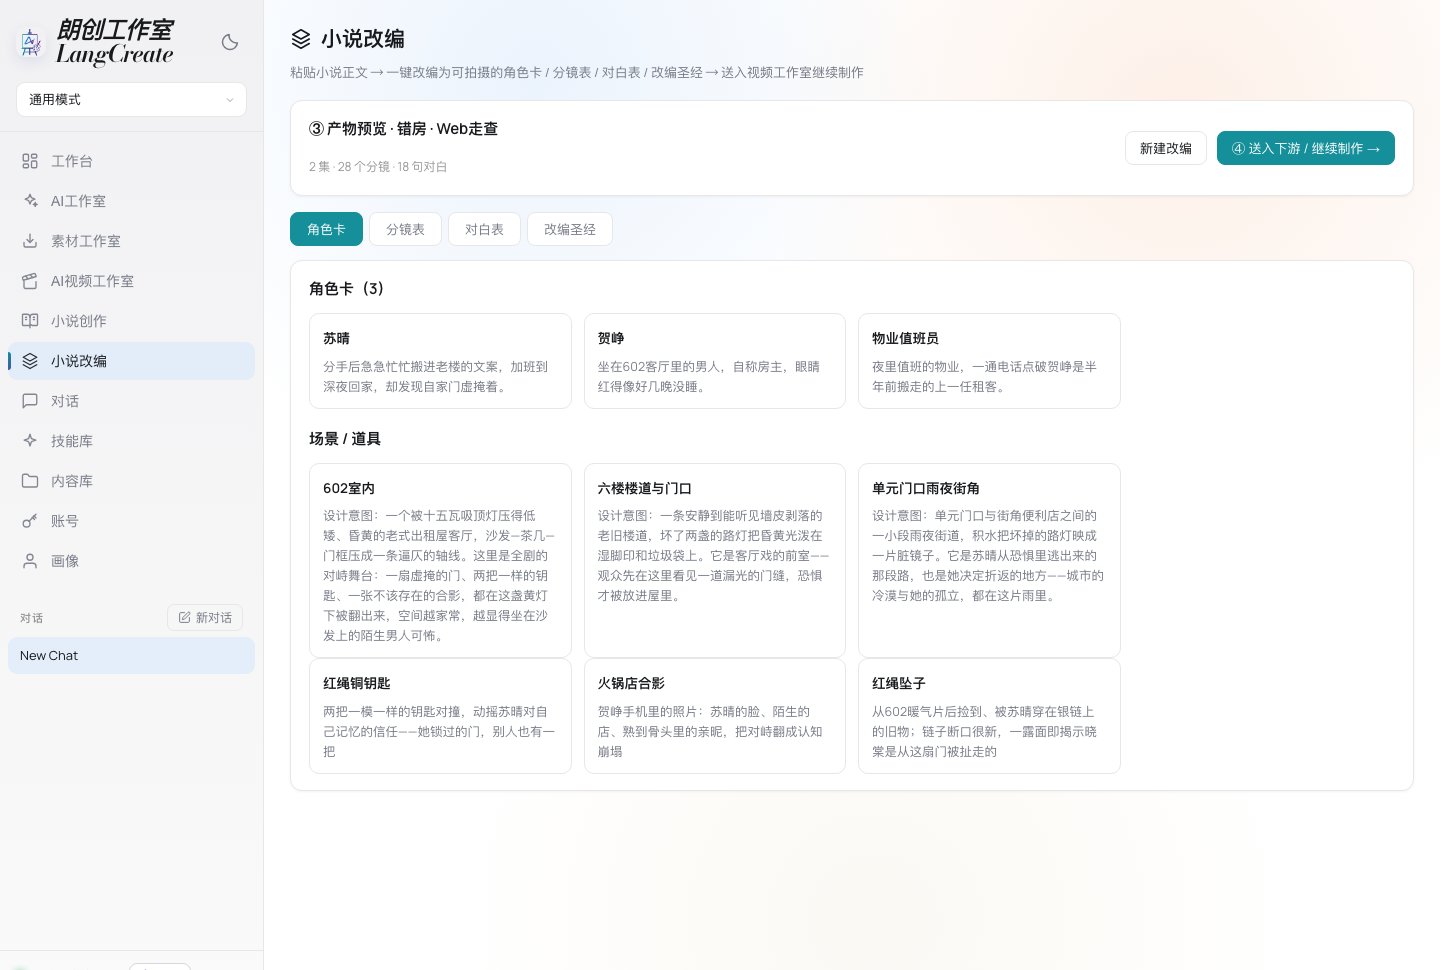Click the 账号 key icon
The height and width of the screenshot is (970, 1440).
point(30,521)
